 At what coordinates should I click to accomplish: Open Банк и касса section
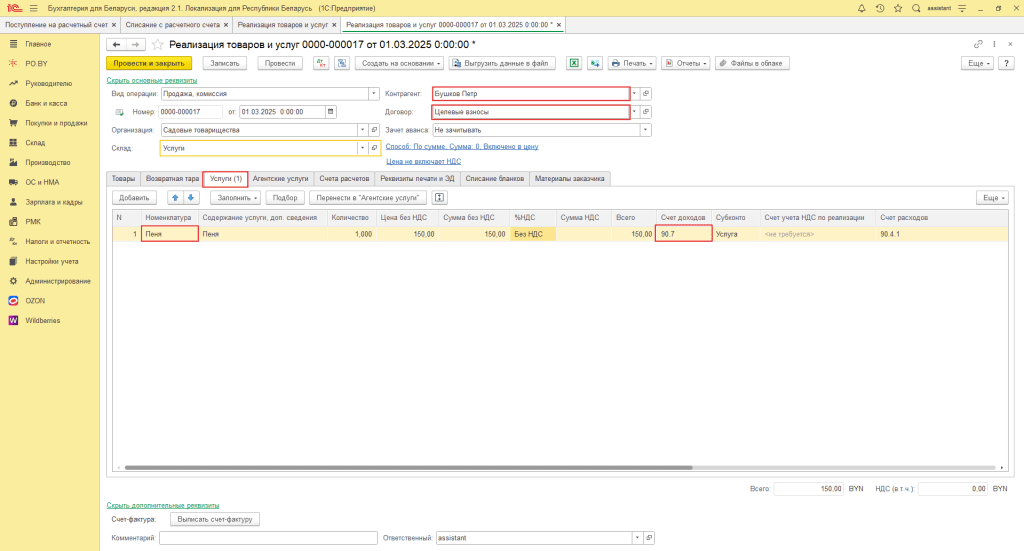46,103
